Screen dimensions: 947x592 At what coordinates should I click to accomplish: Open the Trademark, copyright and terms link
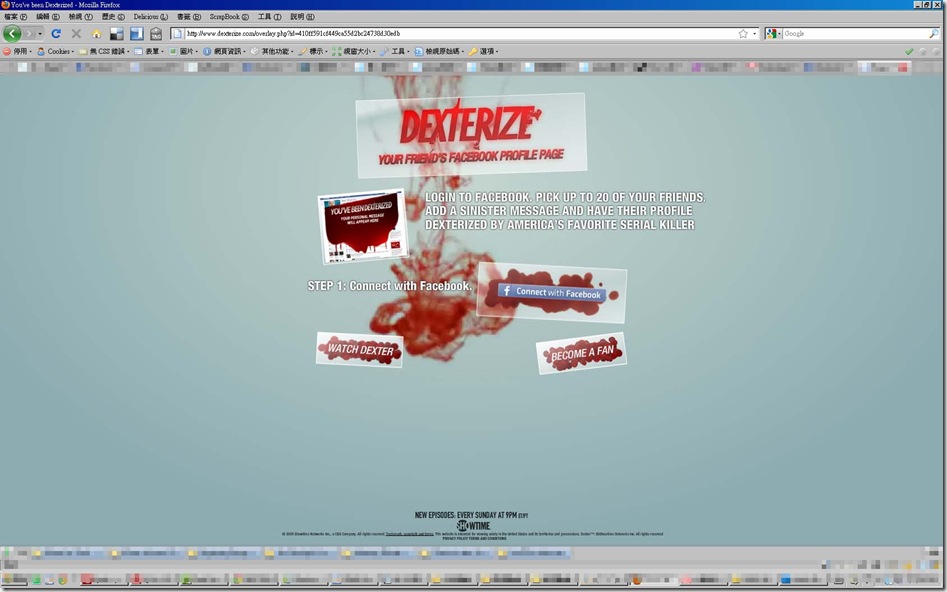click(x=409, y=534)
